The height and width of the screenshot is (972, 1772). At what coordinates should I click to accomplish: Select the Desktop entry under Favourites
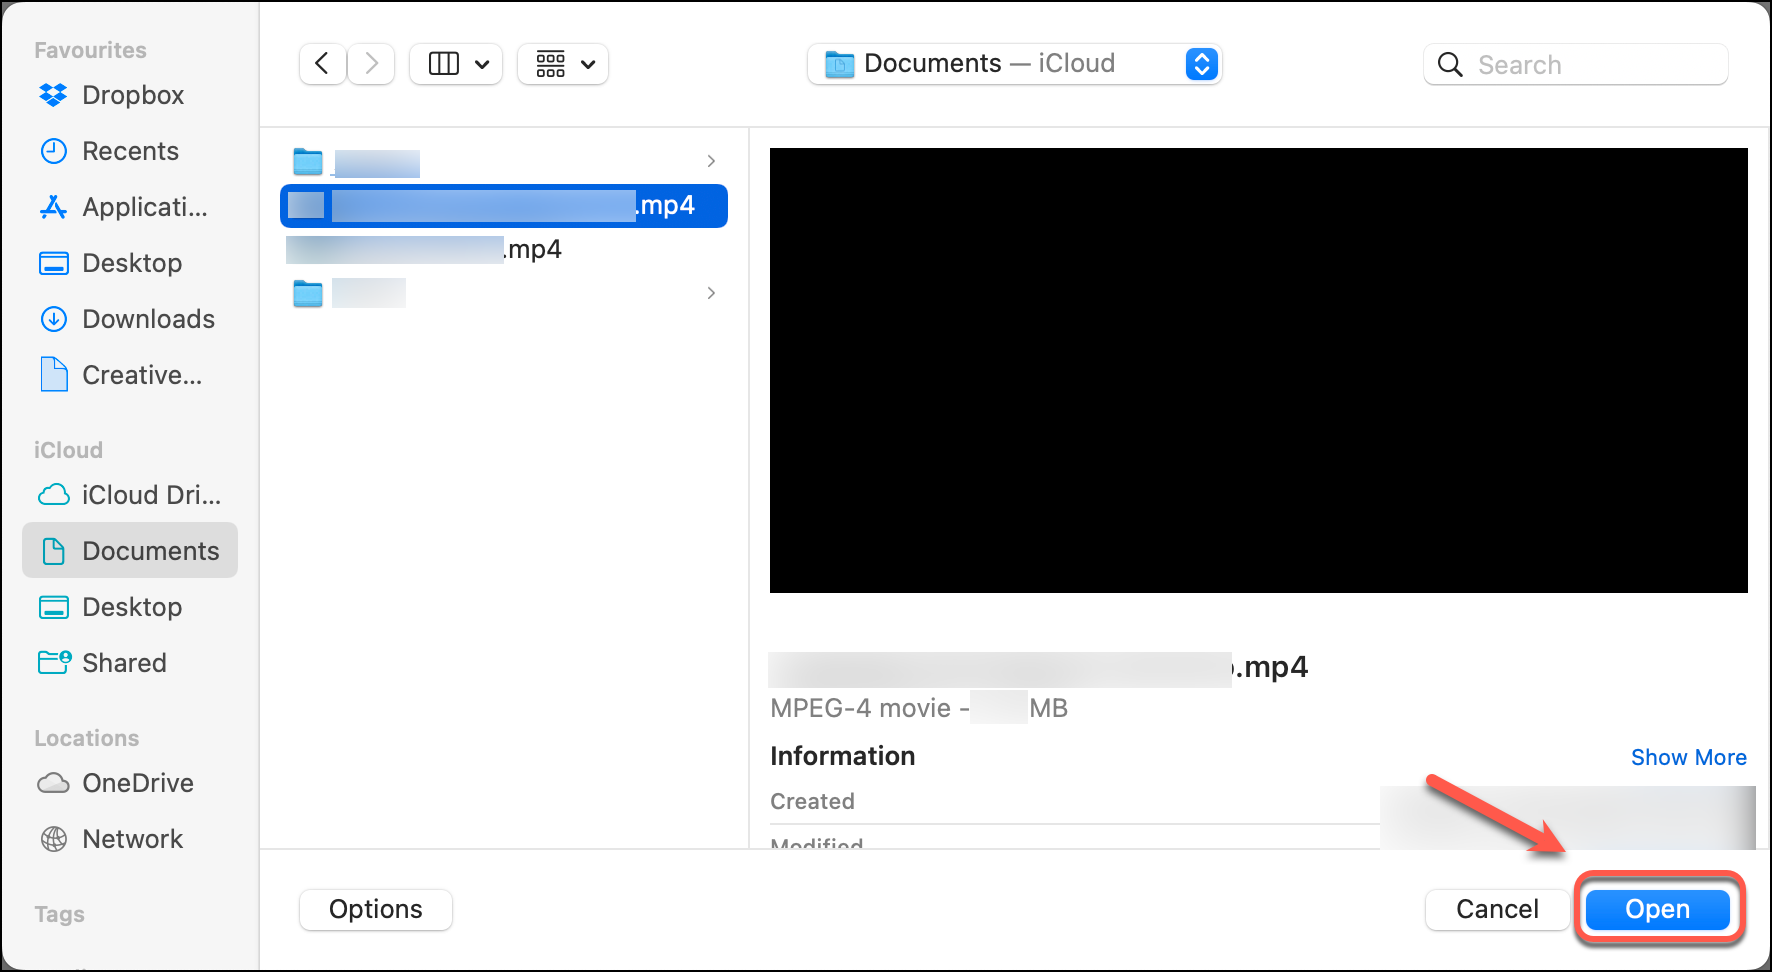tap(133, 263)
